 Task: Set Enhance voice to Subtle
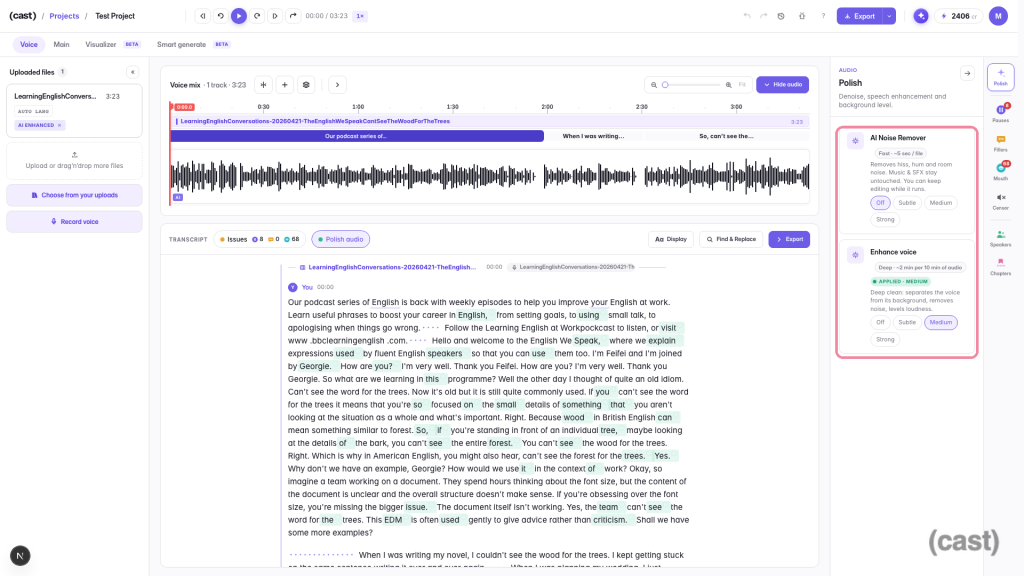[x=907, y=322]
